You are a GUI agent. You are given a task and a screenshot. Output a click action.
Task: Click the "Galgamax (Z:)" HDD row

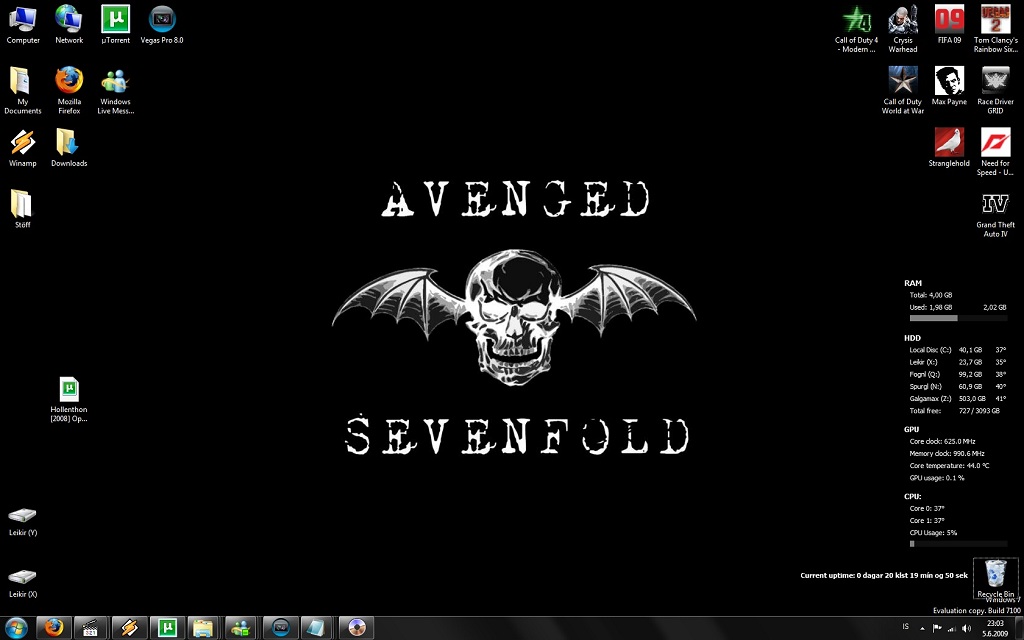pyautogui.click(x=957, y=398)
